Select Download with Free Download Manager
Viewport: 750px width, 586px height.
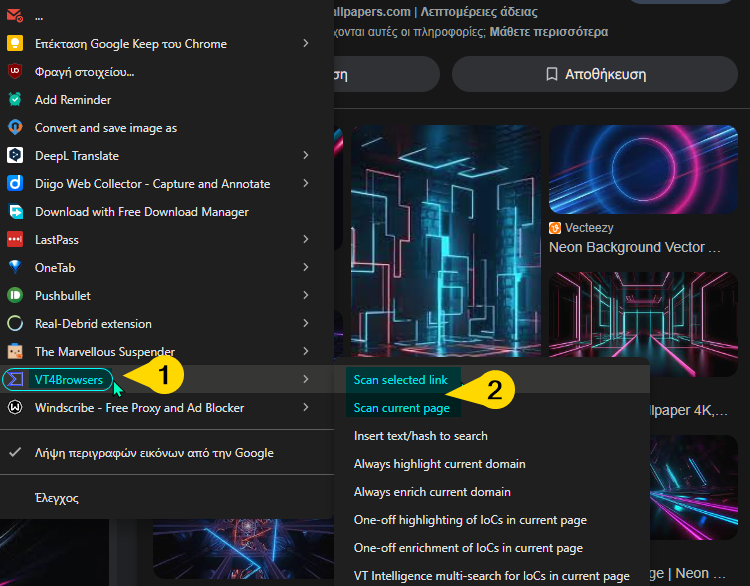(167, 211)
